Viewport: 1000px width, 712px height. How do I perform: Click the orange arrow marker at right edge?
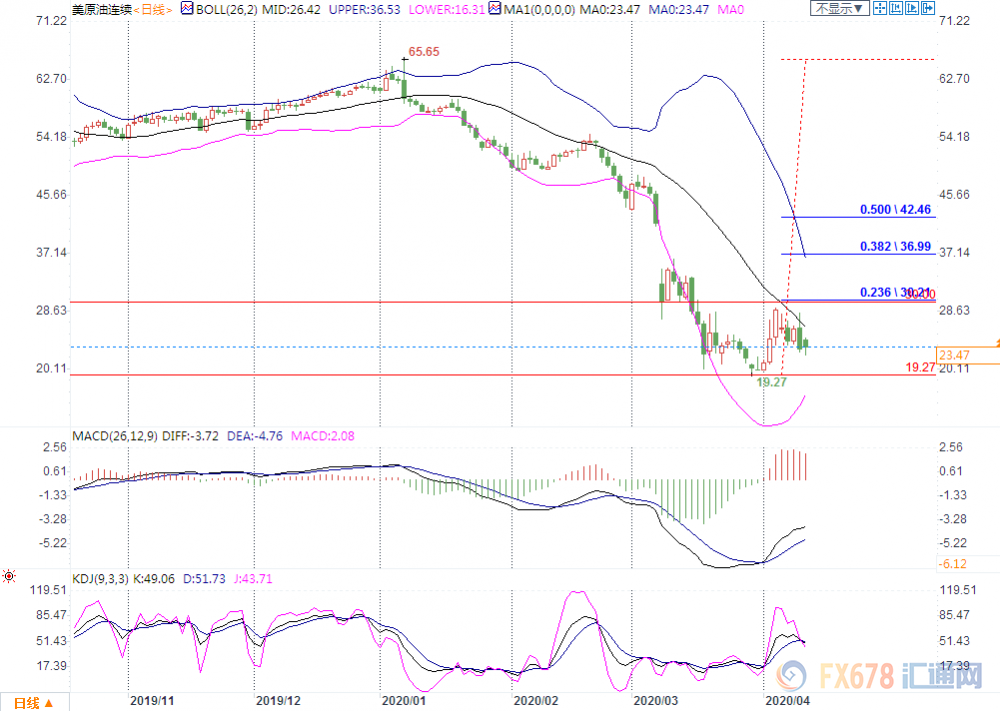(x=995, y=343)
